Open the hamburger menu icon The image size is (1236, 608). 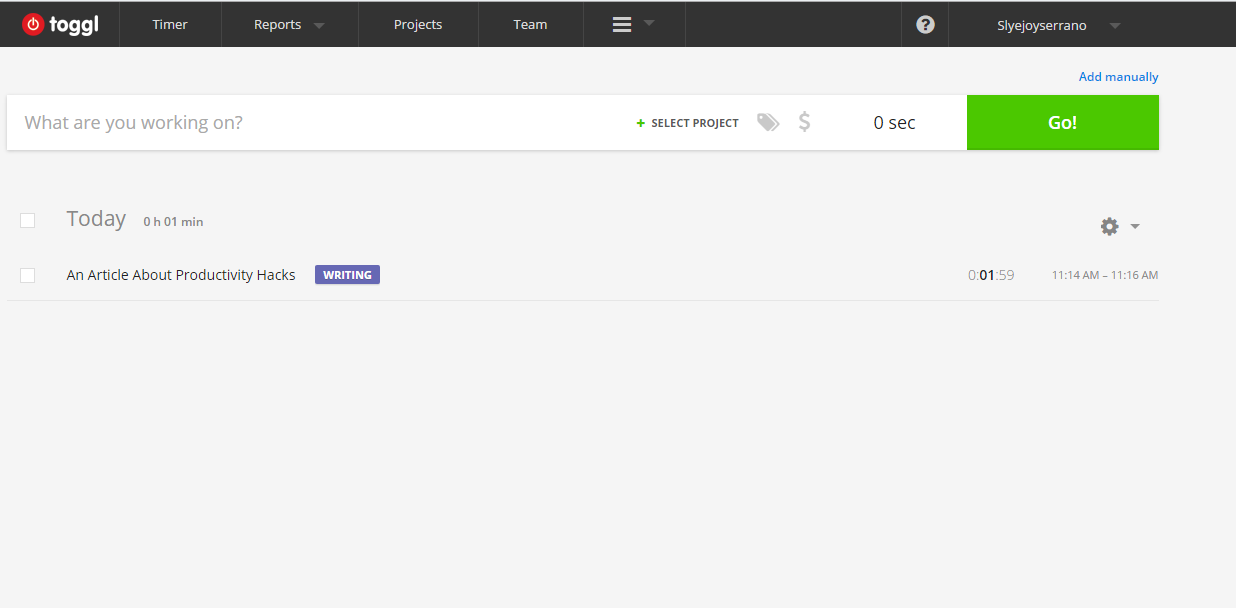[x=622, y=24]
